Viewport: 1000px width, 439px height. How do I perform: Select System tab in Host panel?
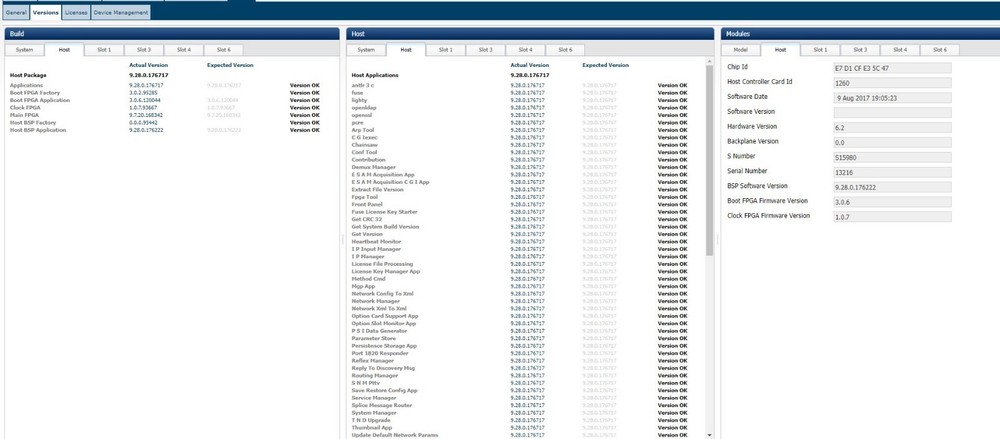pyautogui.click(x=366, y=50)
